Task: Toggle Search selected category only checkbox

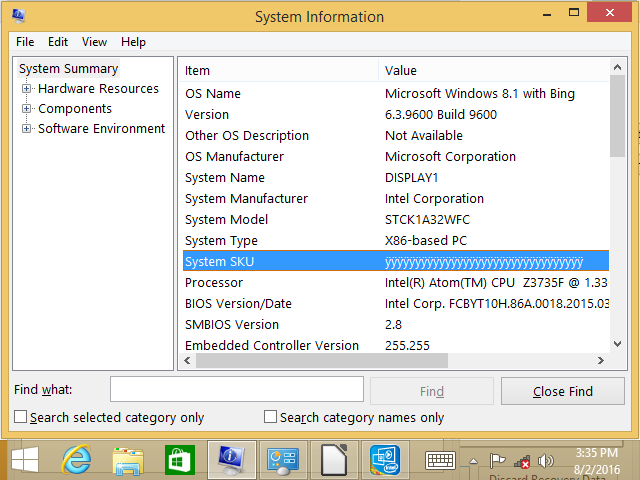Action: click(20, 417)
